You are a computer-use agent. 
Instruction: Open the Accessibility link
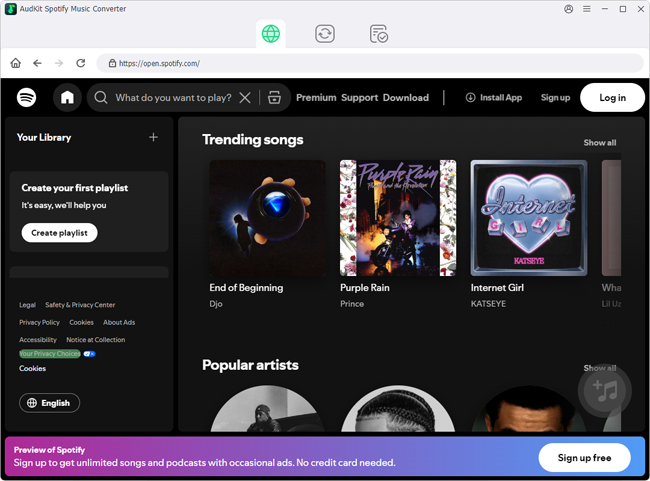(x=38, y=340)
